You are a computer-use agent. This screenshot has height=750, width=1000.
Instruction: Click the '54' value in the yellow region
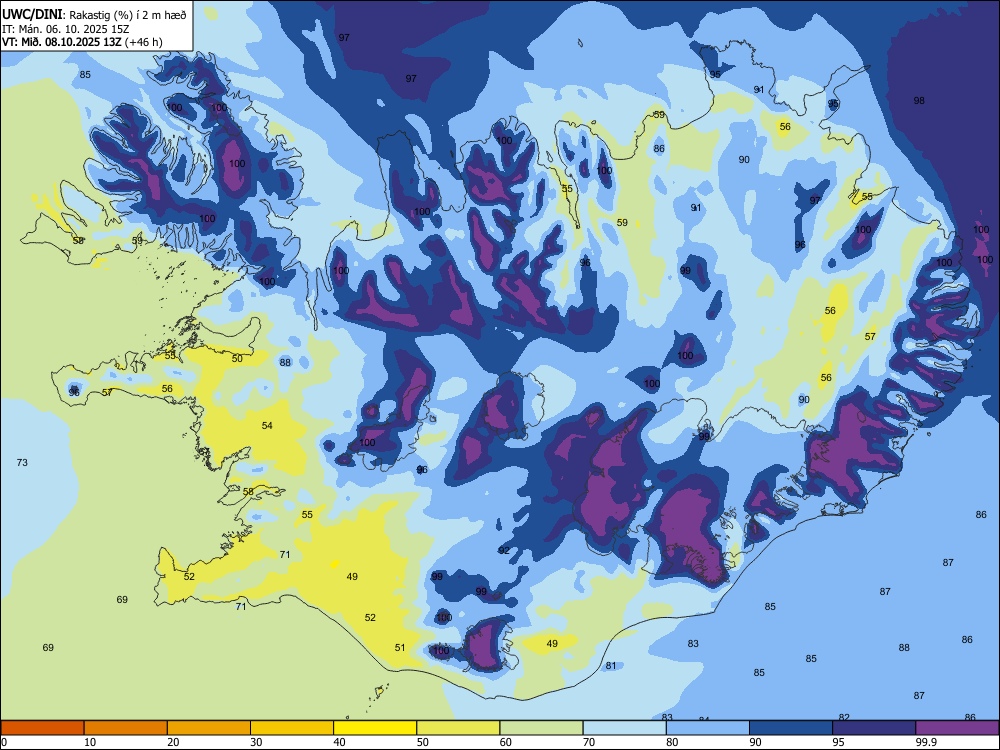click(x=267, y=425)
